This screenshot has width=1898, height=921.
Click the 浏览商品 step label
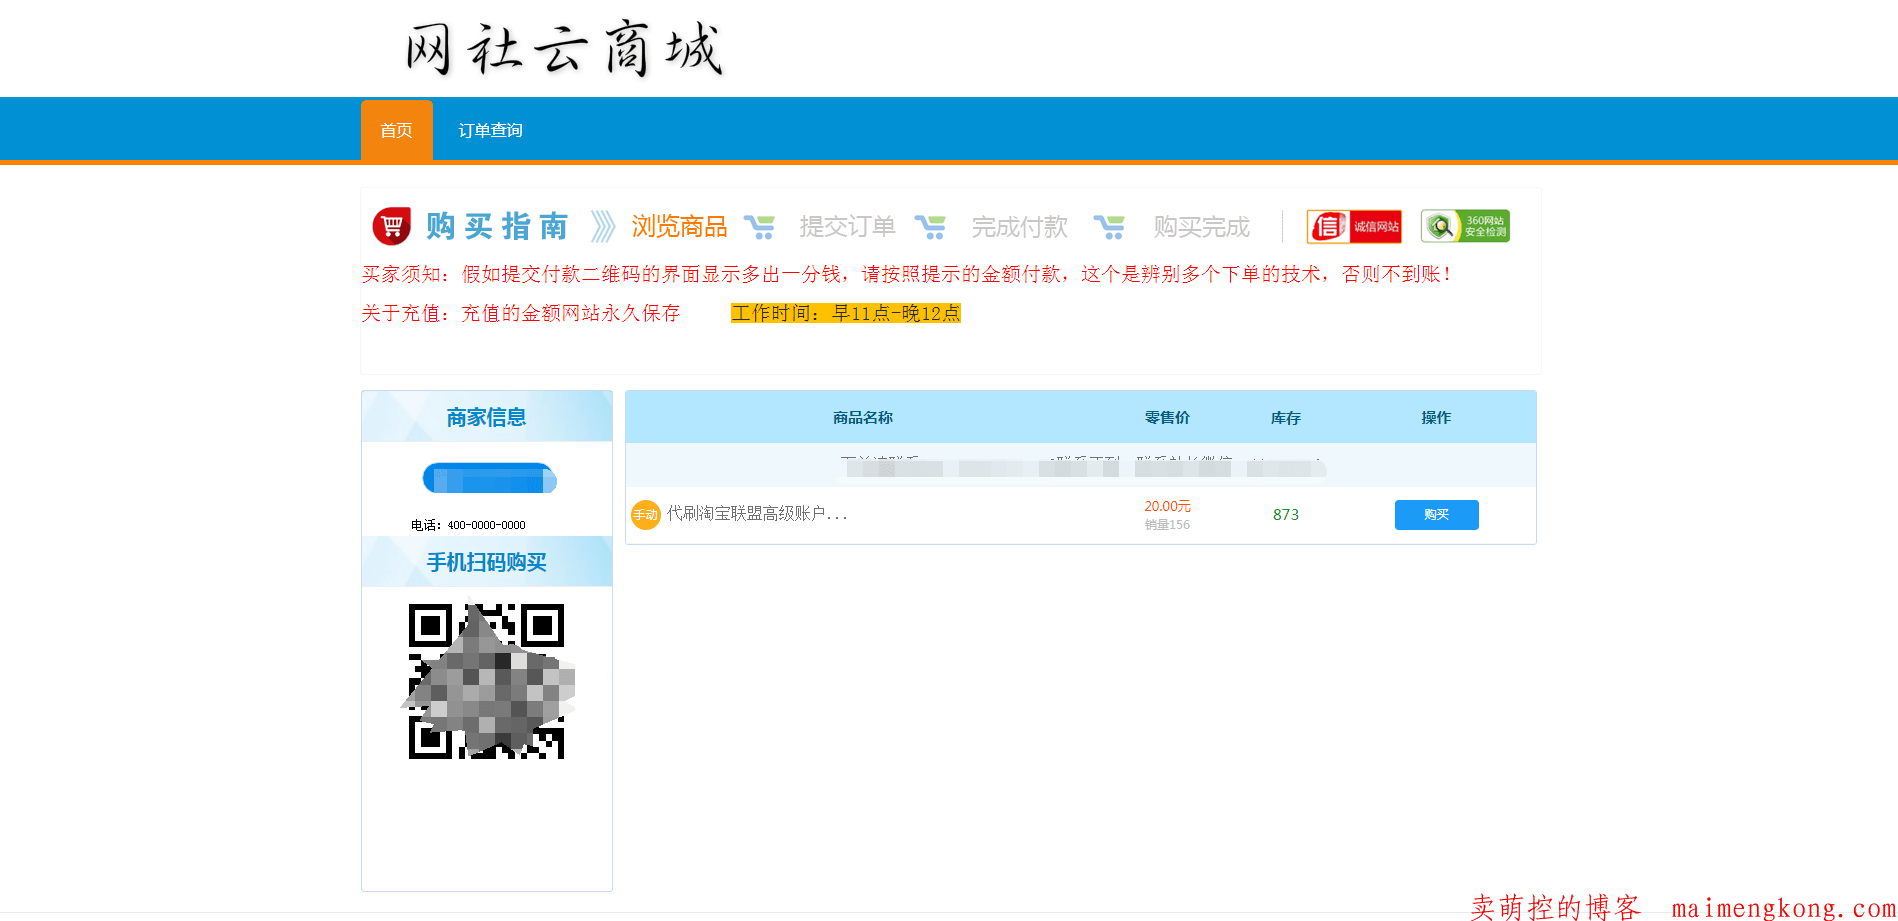[679, 227]
